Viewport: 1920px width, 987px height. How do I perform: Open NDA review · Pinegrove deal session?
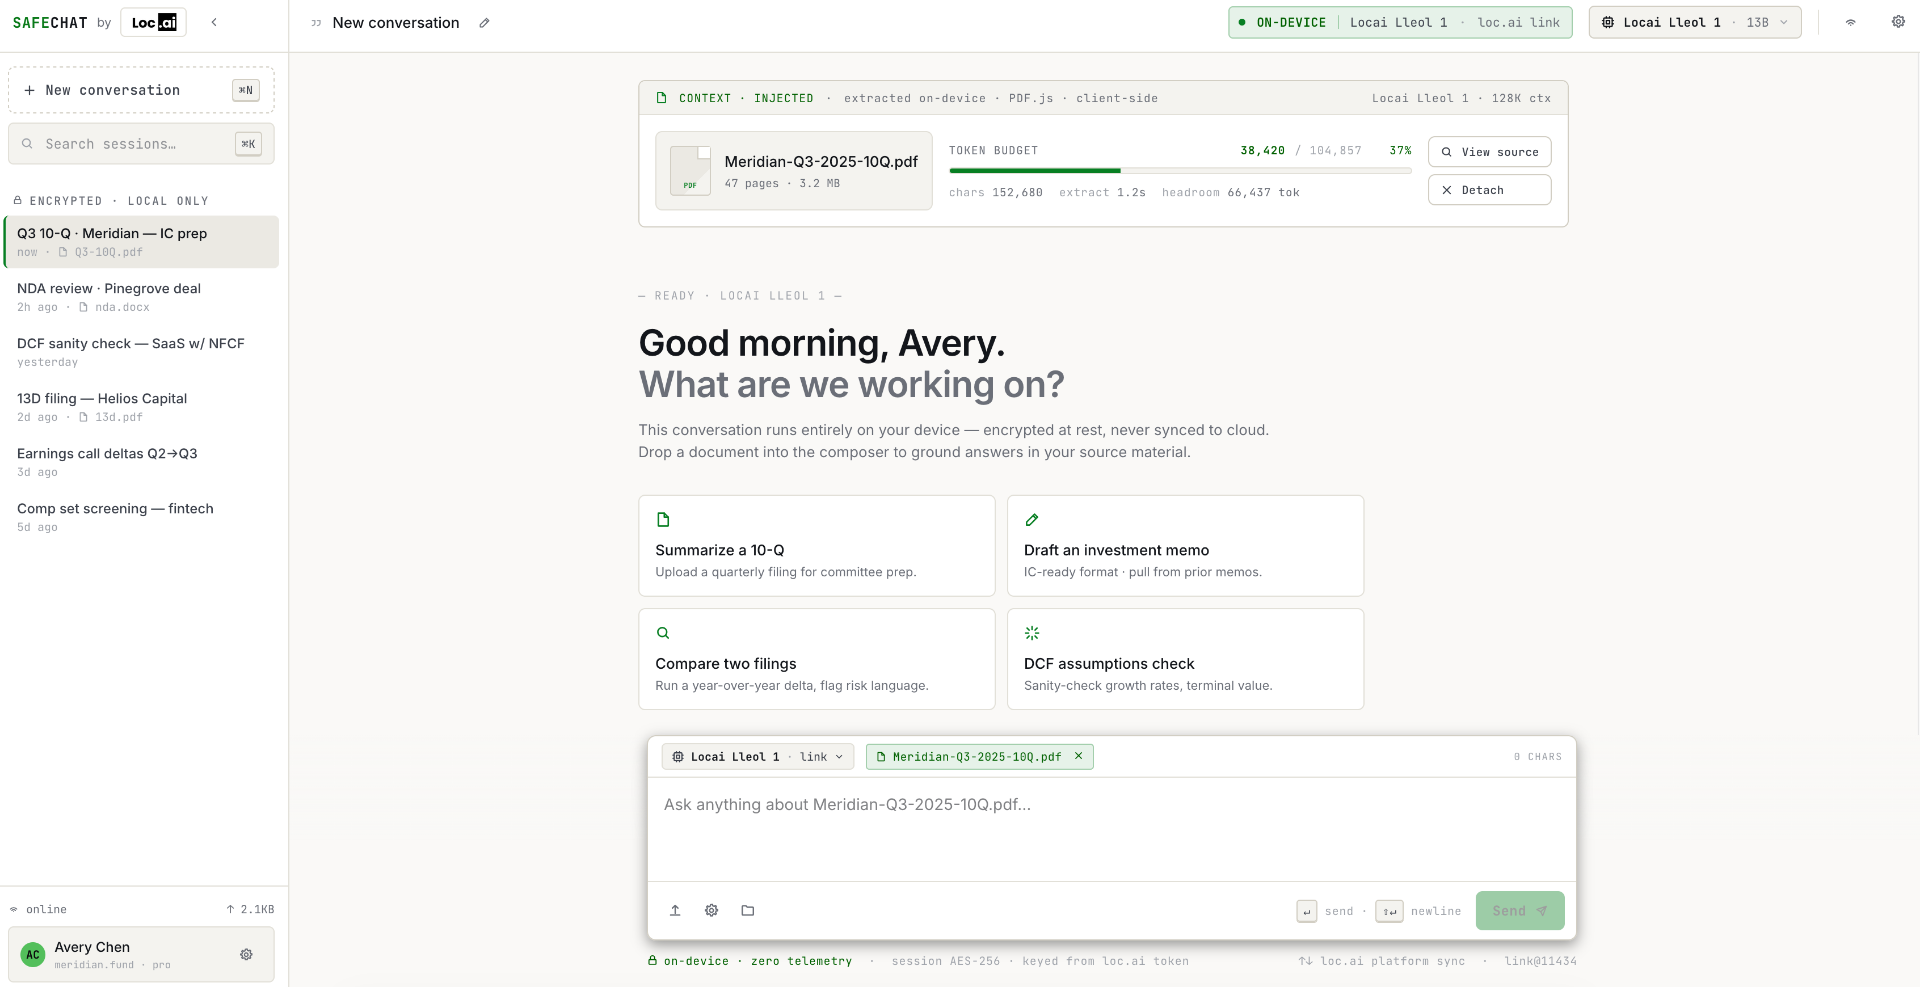point(141,297)
